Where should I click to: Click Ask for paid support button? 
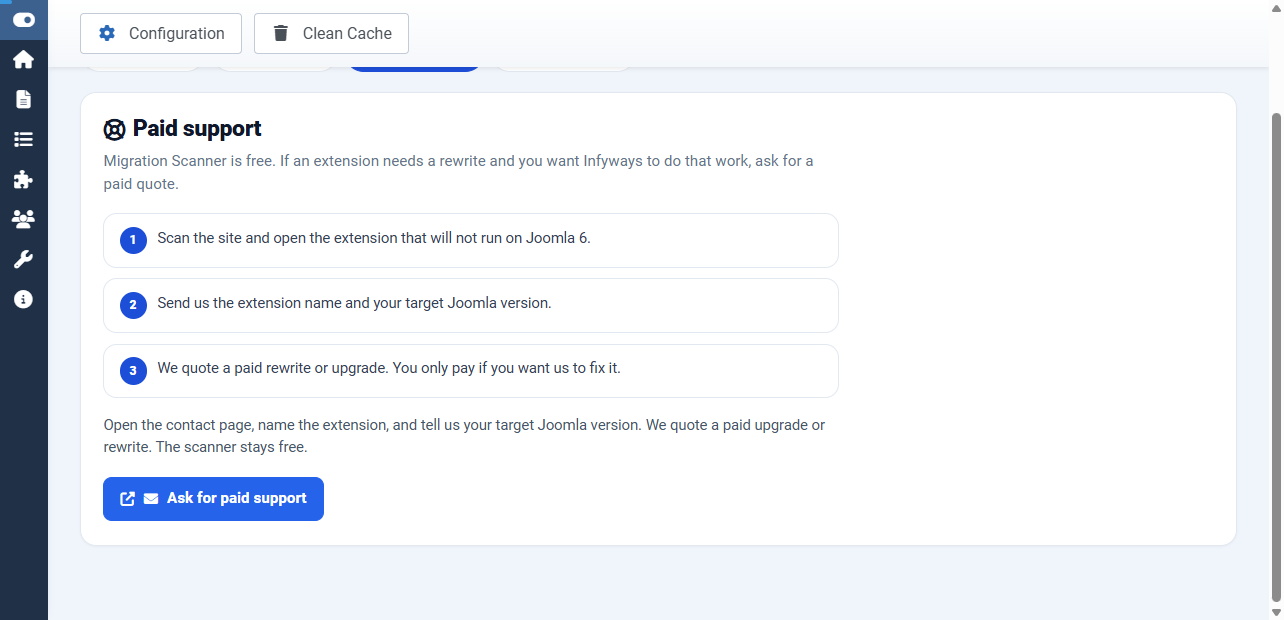pyautogui.click(x=213, y=499)
